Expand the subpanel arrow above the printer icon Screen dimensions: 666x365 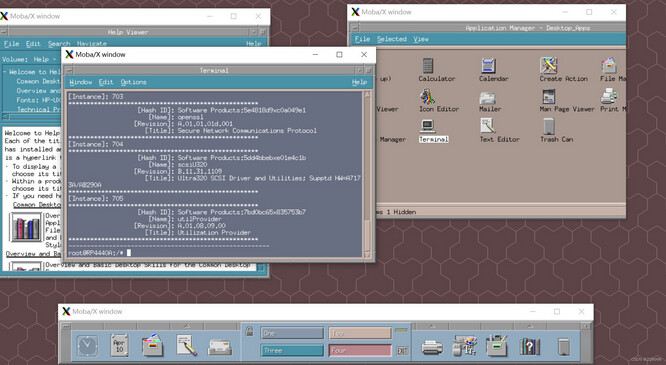[432, 326]
